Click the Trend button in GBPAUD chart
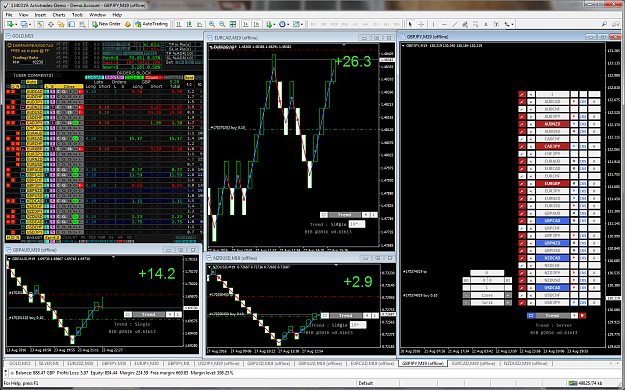 point(148,314)
